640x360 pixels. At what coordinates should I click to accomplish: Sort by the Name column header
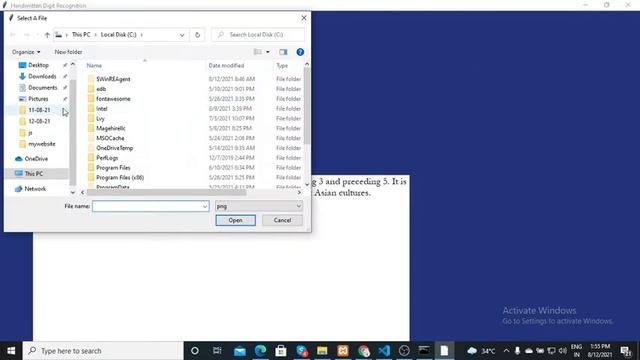pos(94,65)
